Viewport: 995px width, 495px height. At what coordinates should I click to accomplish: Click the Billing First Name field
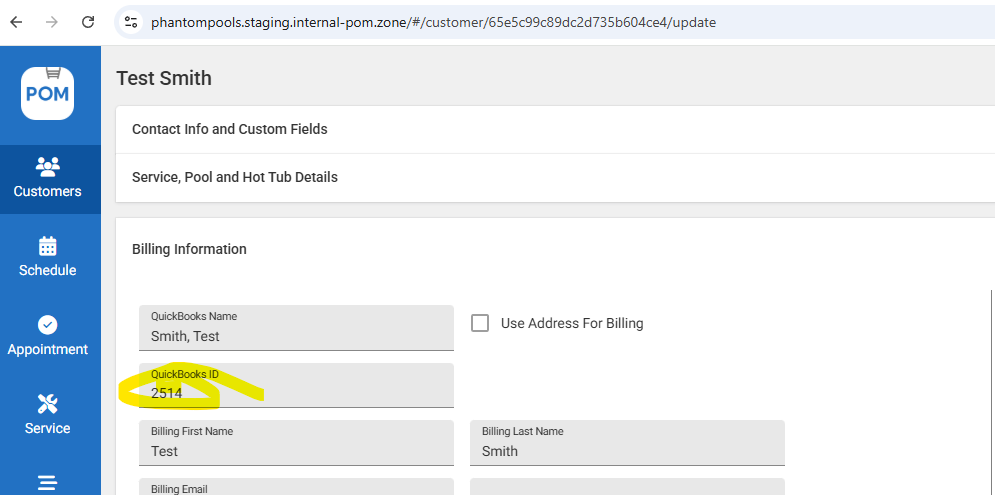[296, 451]
